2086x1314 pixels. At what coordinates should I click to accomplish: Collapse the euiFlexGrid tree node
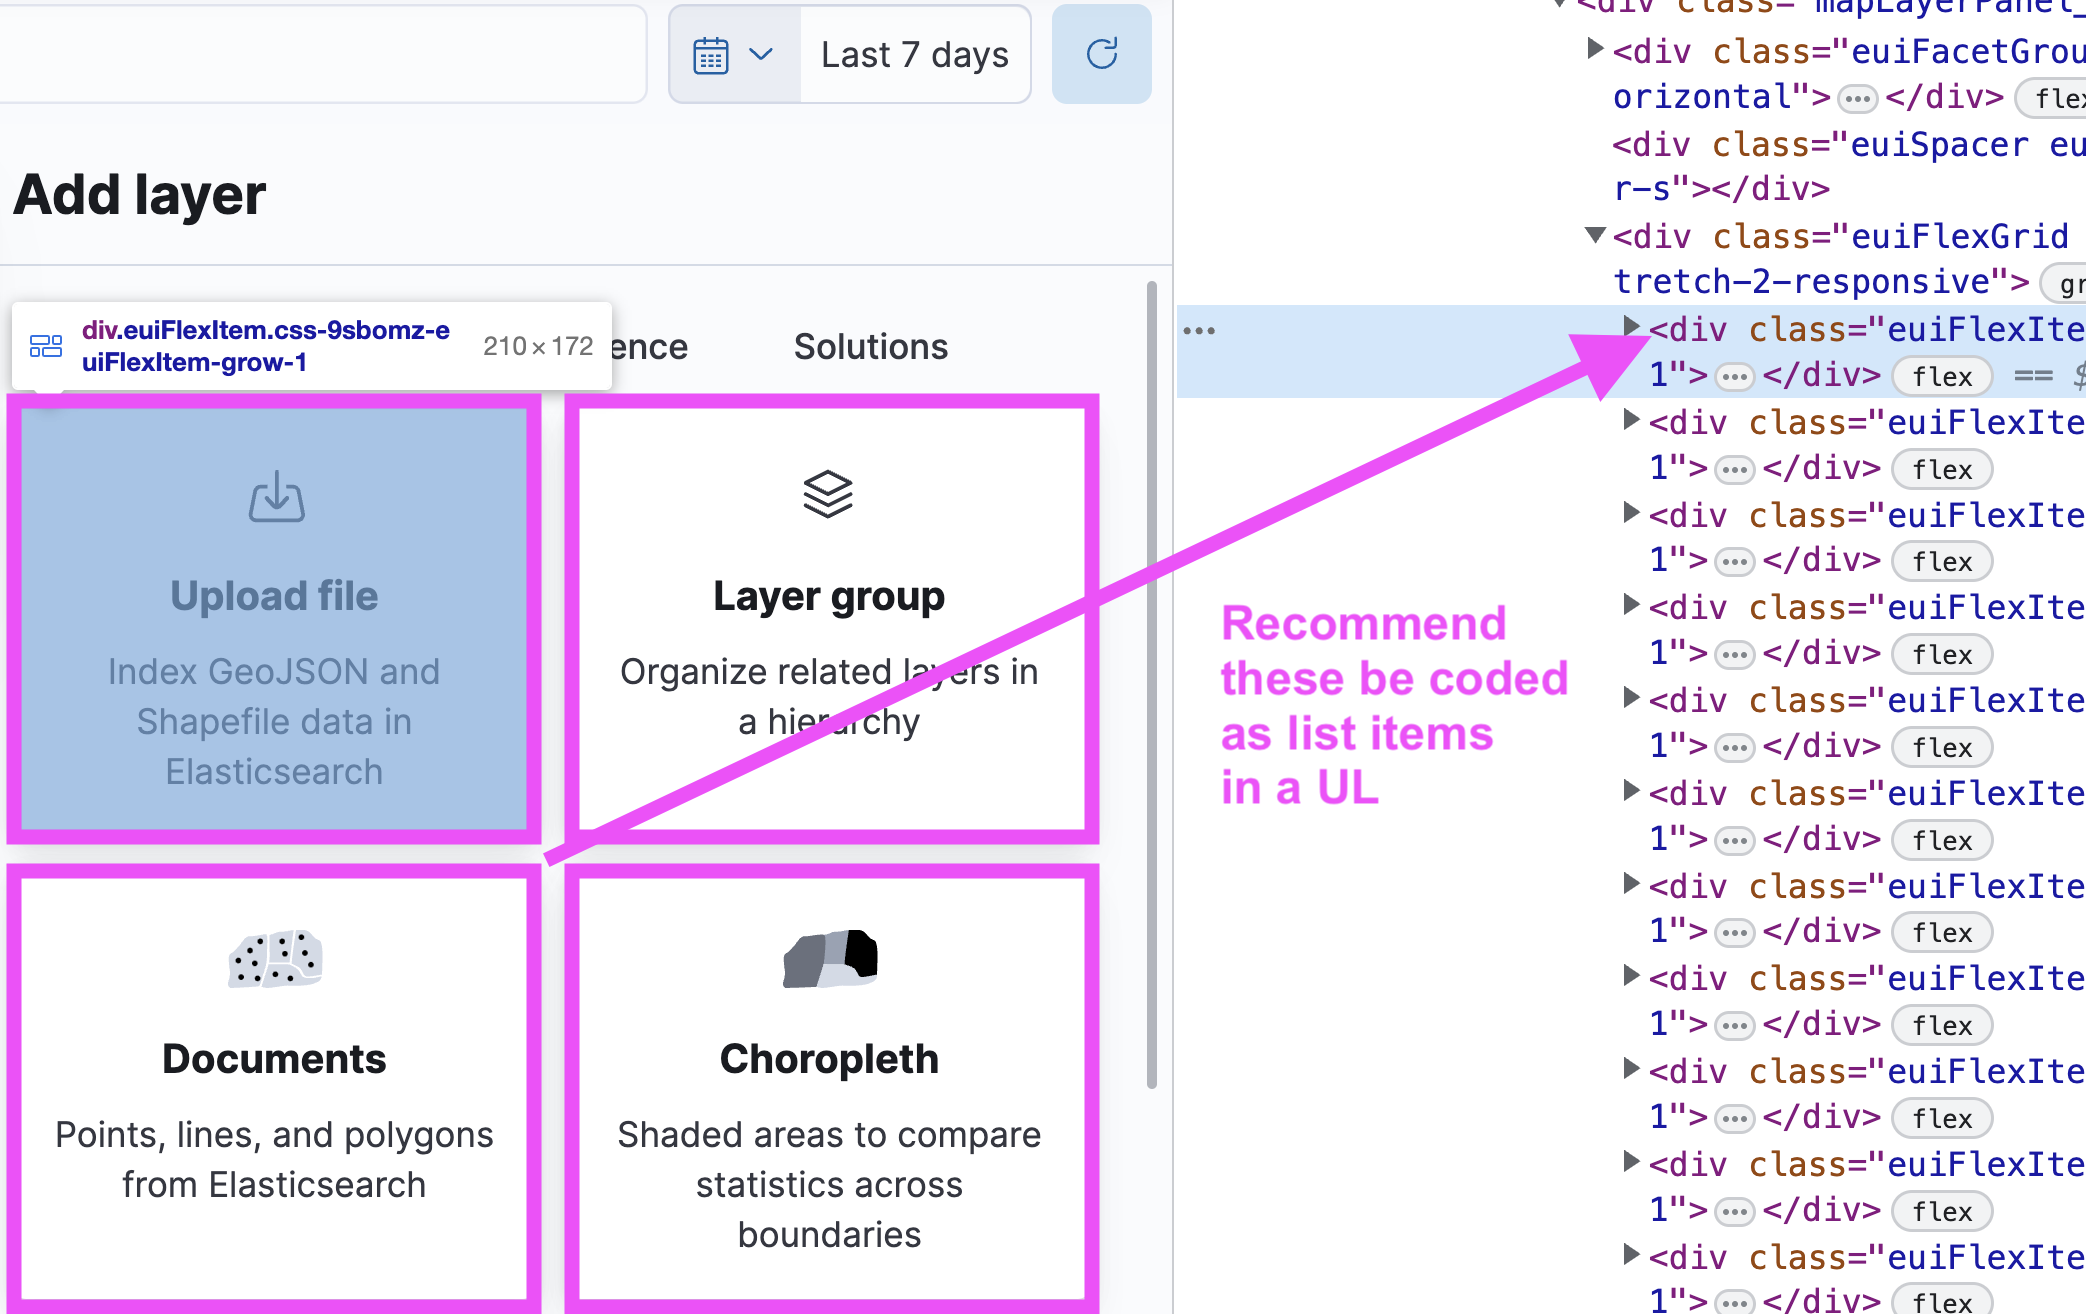(1594, 236)
